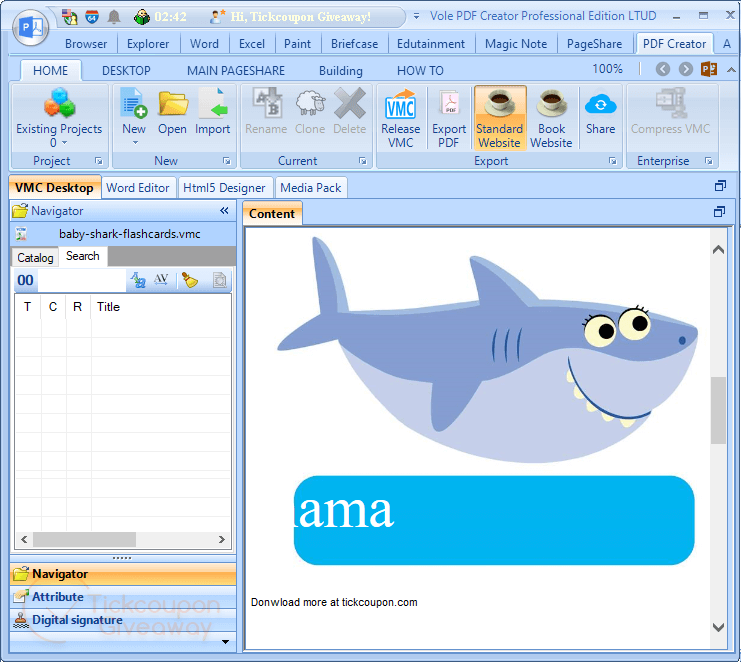Open the PageShare module

pyautogui.click(x=595, y=44)
